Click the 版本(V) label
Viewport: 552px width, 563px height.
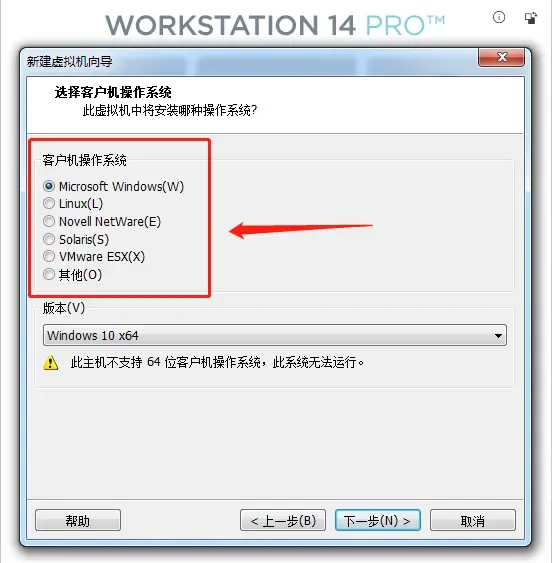pyautogui.click(x=64, y=308)
